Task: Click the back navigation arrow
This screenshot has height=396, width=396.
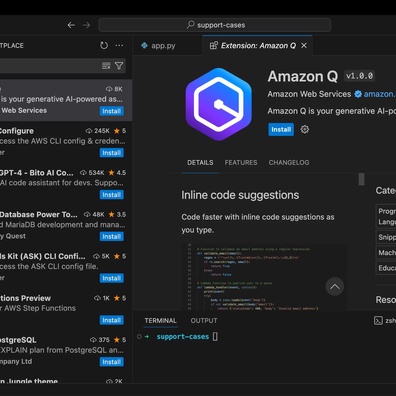Action: [71, 25]
